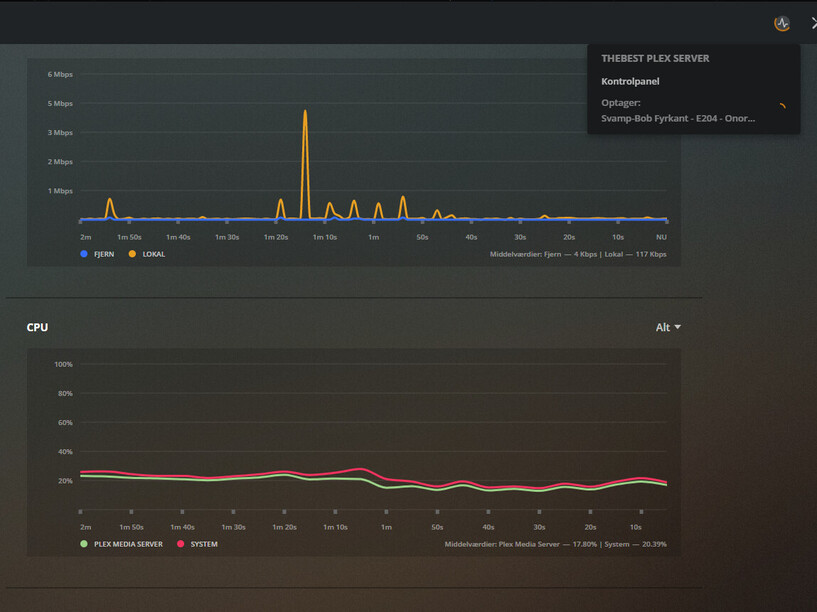The height and width of the screenshot is (612, 817).
Task: Click the PLEX MEDIA SERVER legend label
Action: tap(128, 544)
